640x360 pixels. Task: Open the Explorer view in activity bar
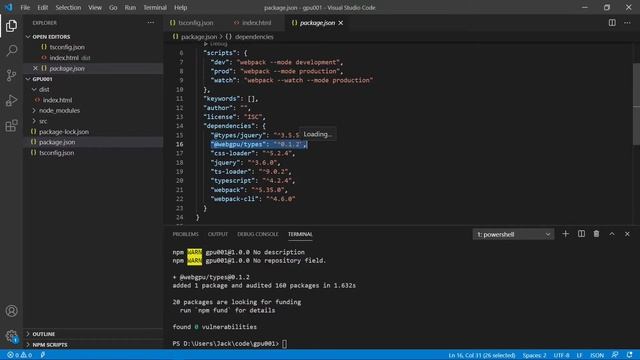(11, 26)
